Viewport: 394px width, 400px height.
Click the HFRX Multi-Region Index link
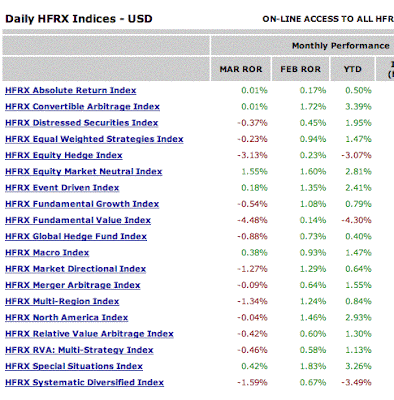(x=62, y=301)
